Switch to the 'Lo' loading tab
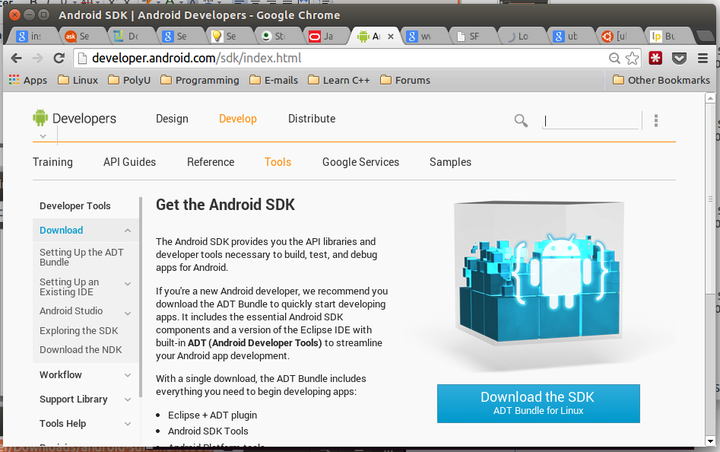720x452 pixels. (x=522, y=36)
